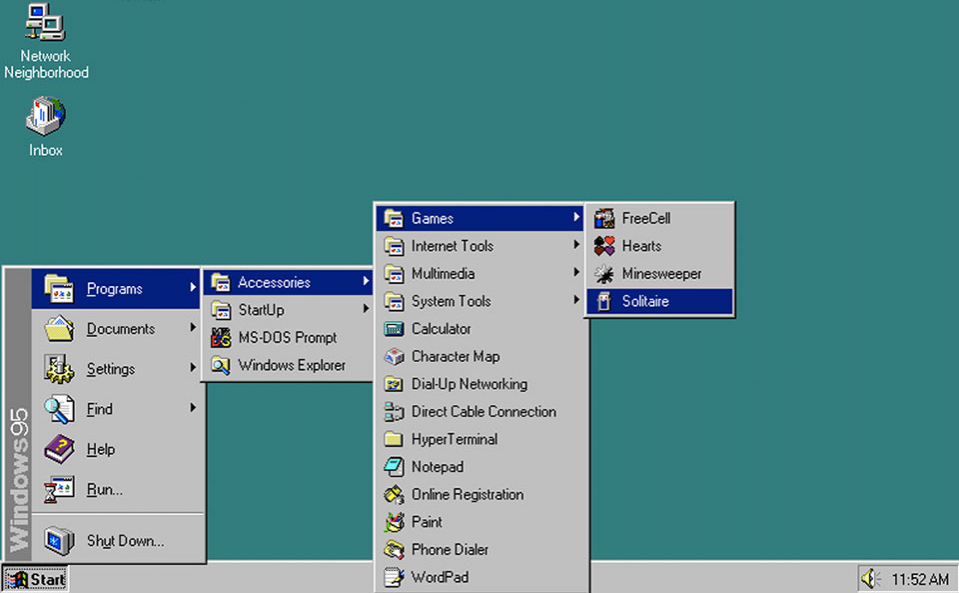Click the Minesweeper mine icon
The height and width of the screenshot is (593, 959).
604,274
